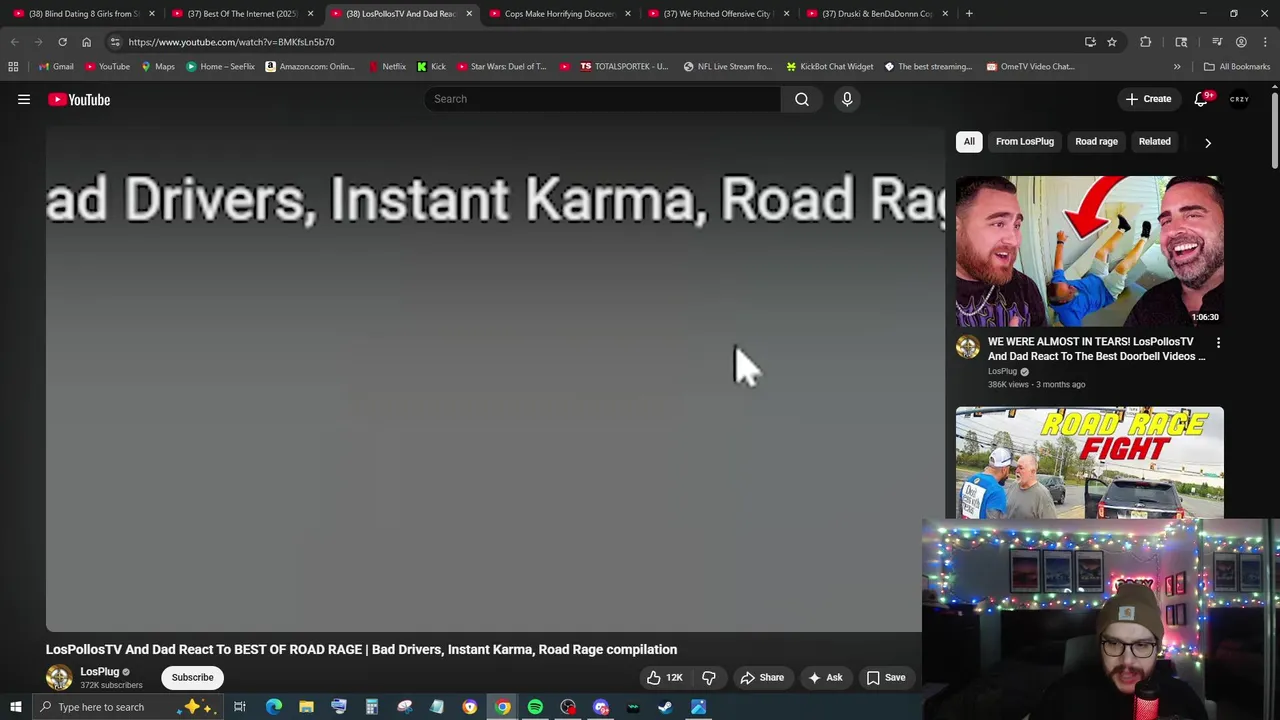1280x720 pixels.
Task: Open the WE WERE ALMOST IN TEARS video title
Action: [x=1096, y=349]
